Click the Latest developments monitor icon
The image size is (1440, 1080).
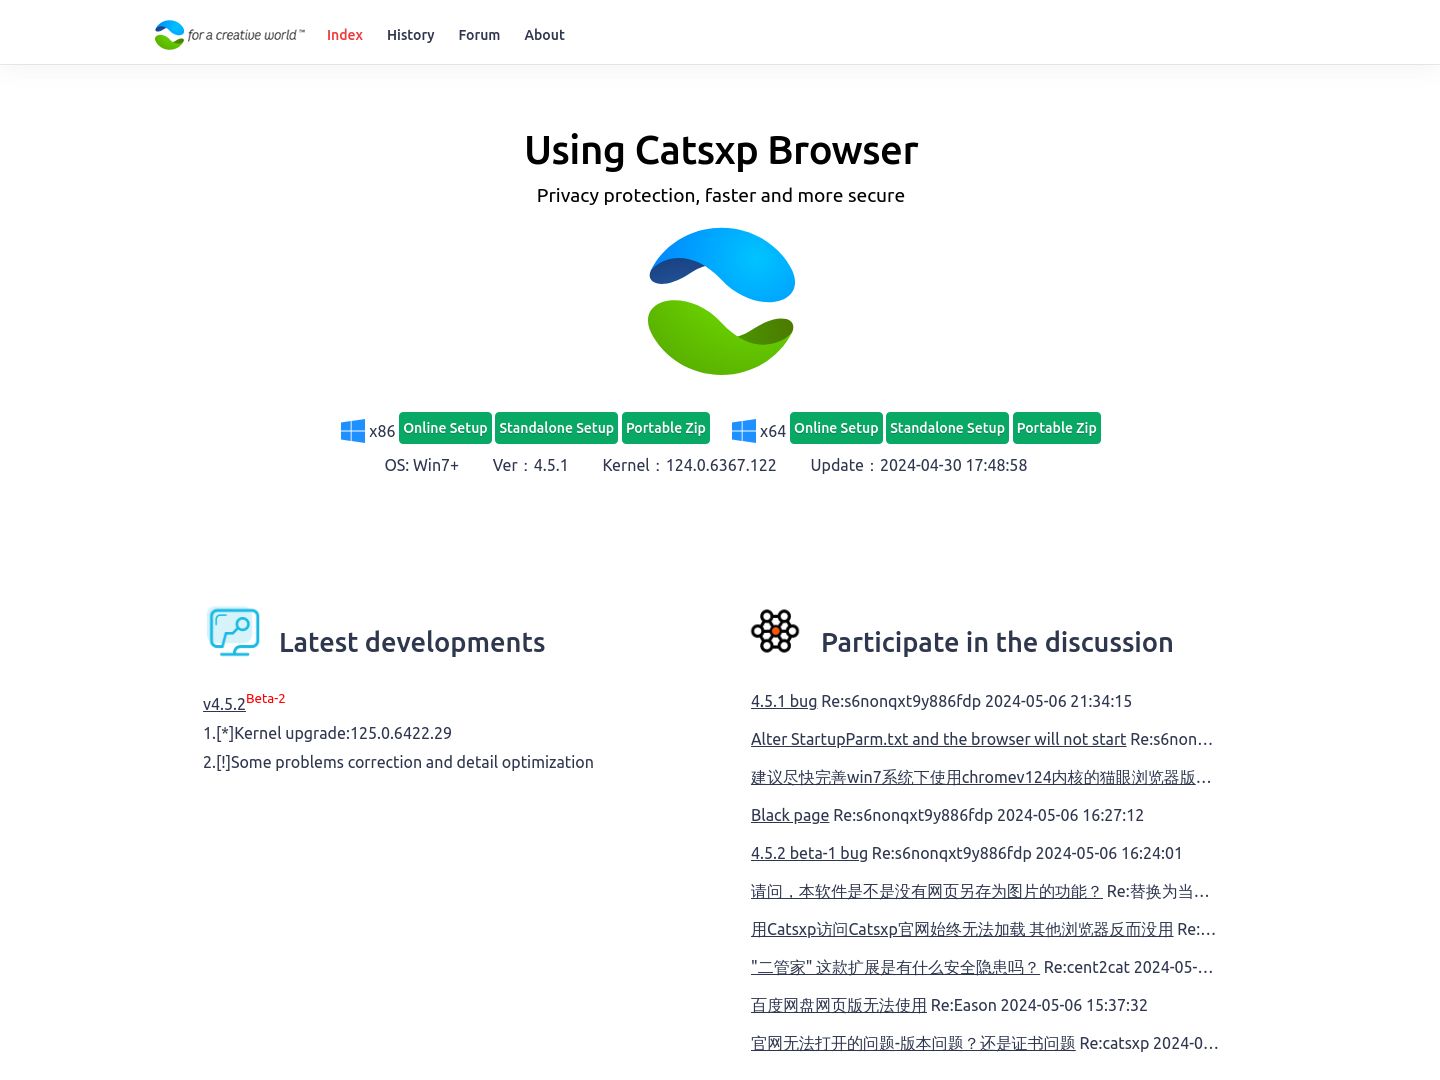(x=234, y=631)
